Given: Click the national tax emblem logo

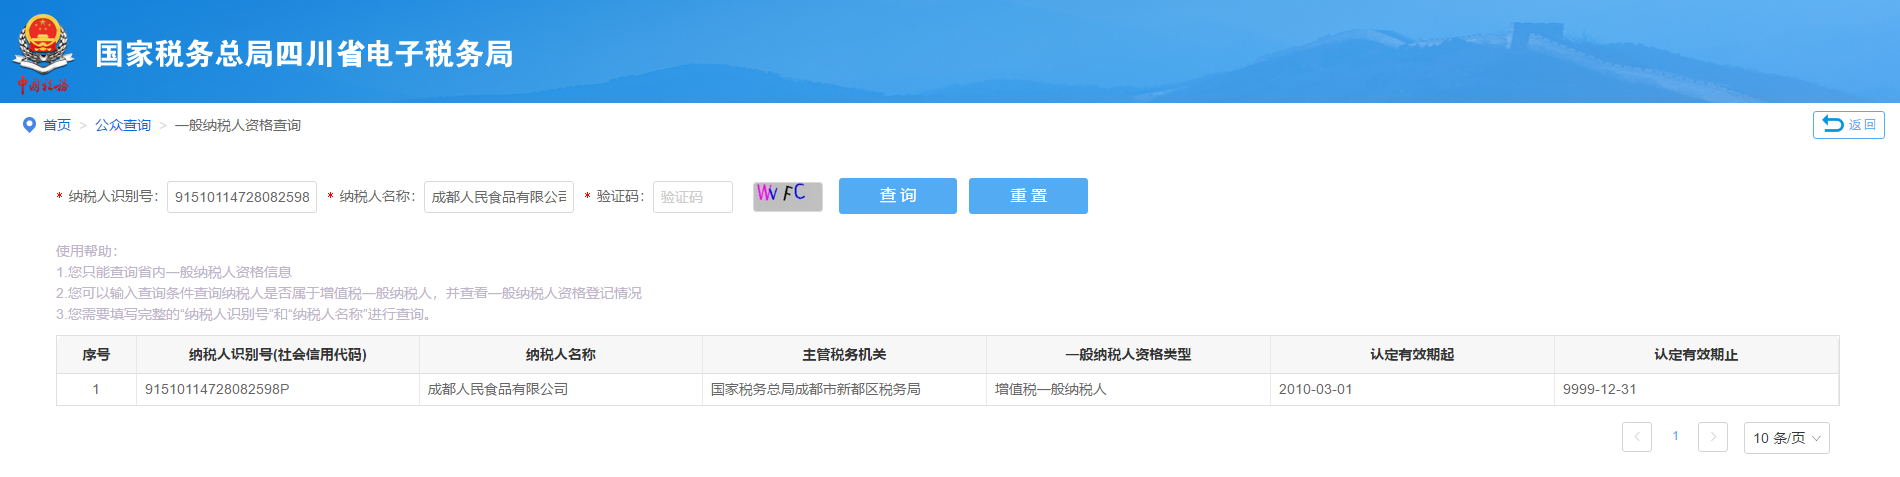Looking at the screenshot, I should click(43, 52).
